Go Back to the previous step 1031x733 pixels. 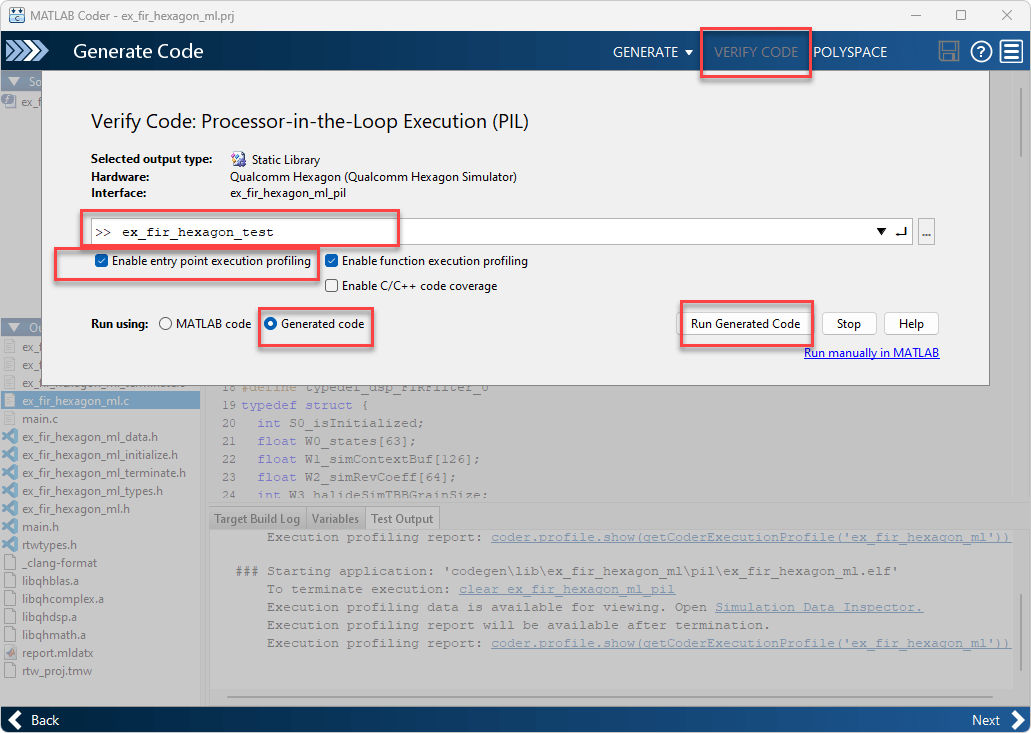(34, 720)
